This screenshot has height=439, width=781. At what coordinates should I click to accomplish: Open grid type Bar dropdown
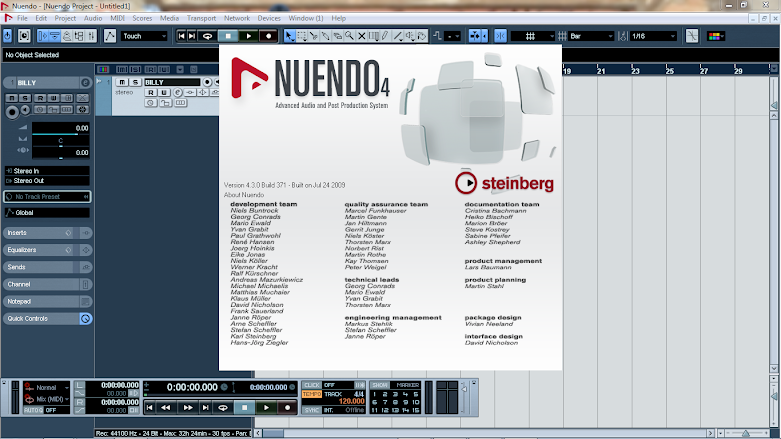pos(591,36)
